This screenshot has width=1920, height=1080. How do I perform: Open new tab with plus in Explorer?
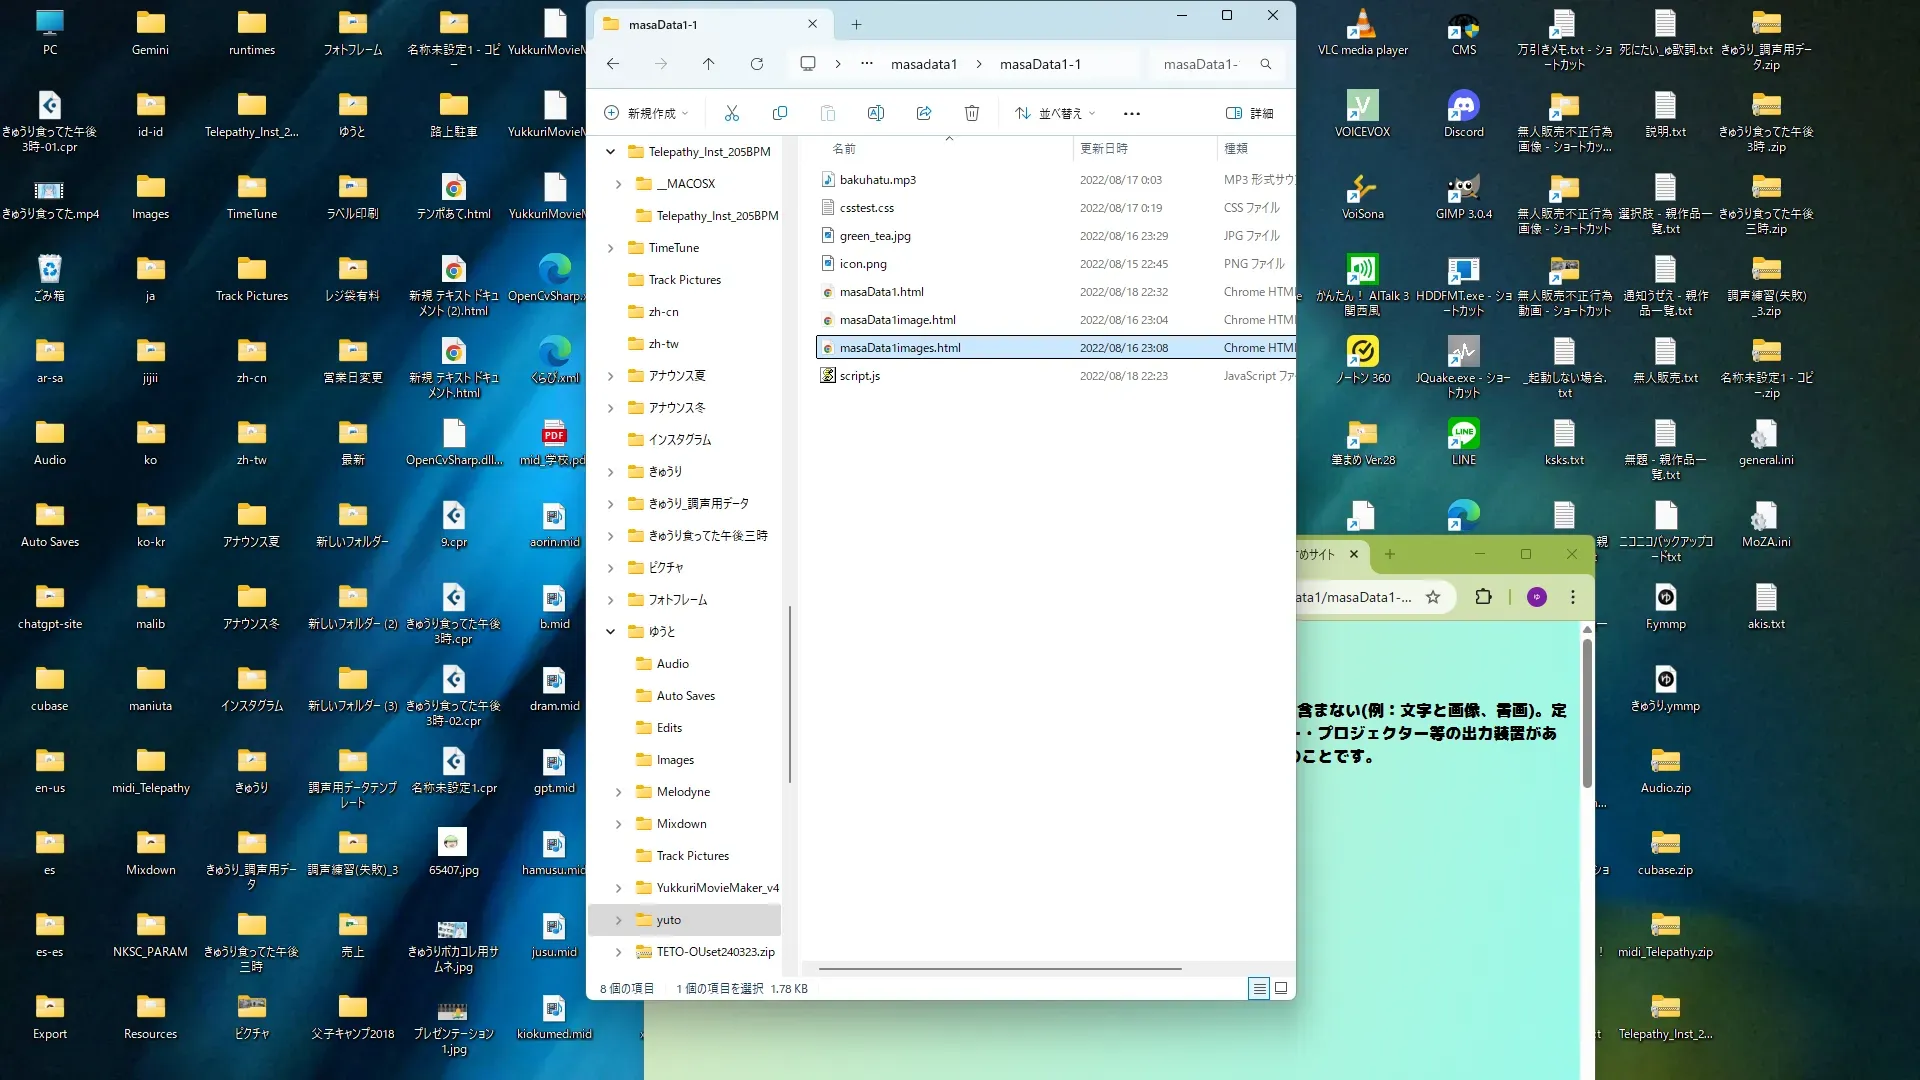856,24
